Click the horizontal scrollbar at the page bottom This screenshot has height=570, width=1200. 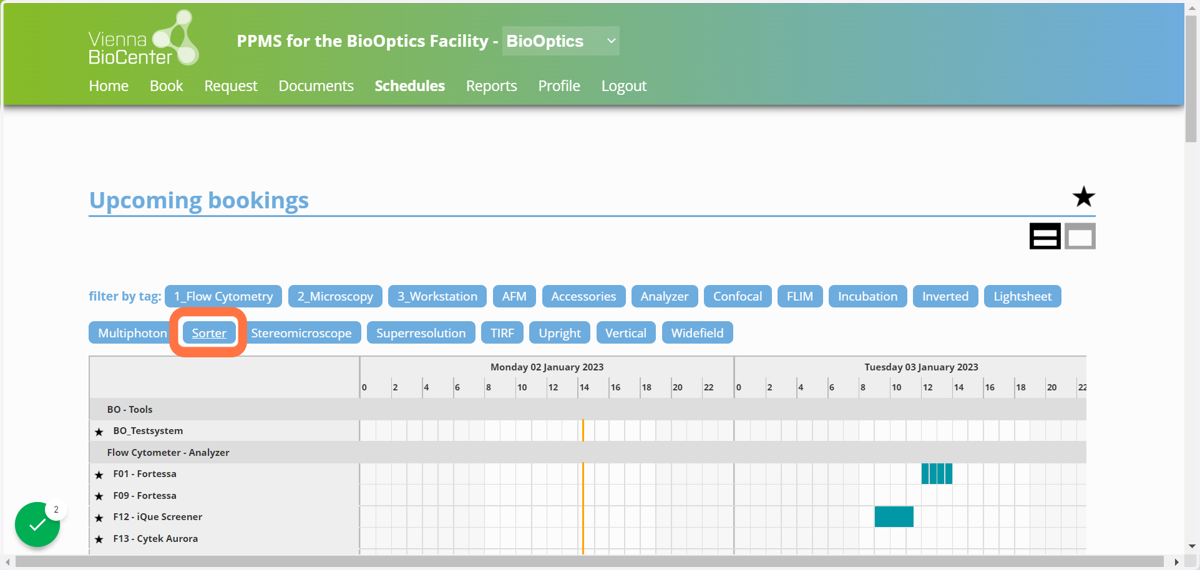[592, 561]
